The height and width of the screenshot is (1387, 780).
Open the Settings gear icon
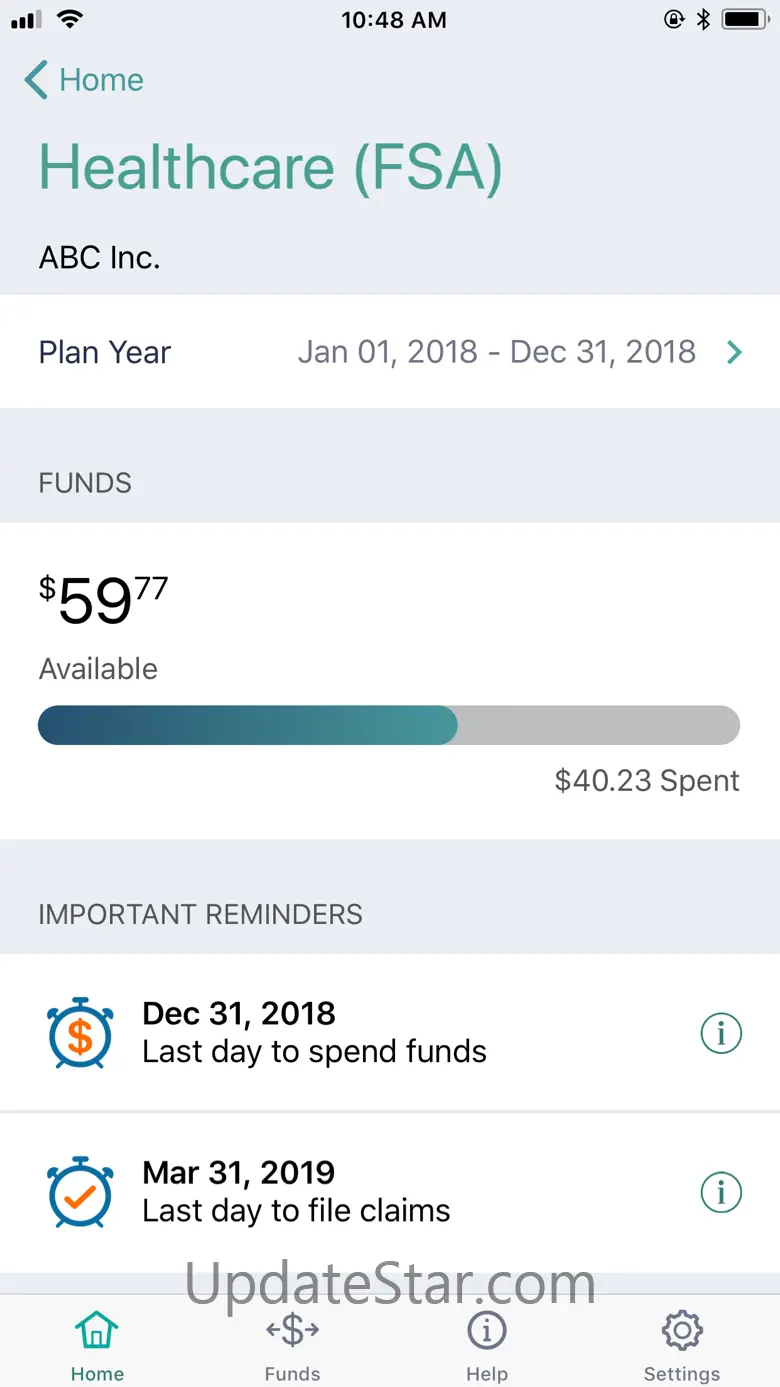click(x=682, y=1331)
